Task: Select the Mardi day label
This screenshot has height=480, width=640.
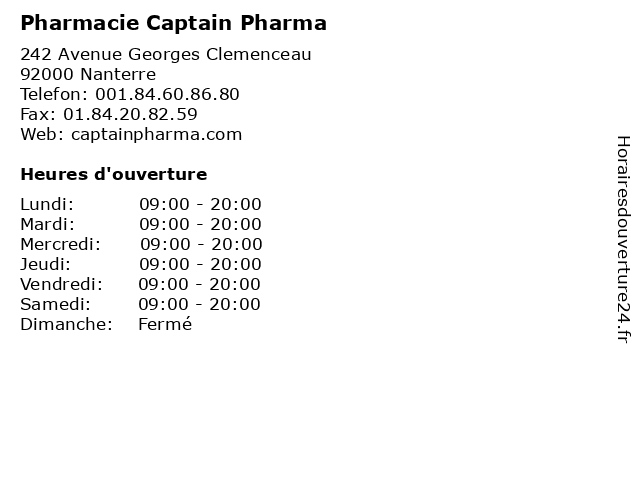Action: (48, 224)
